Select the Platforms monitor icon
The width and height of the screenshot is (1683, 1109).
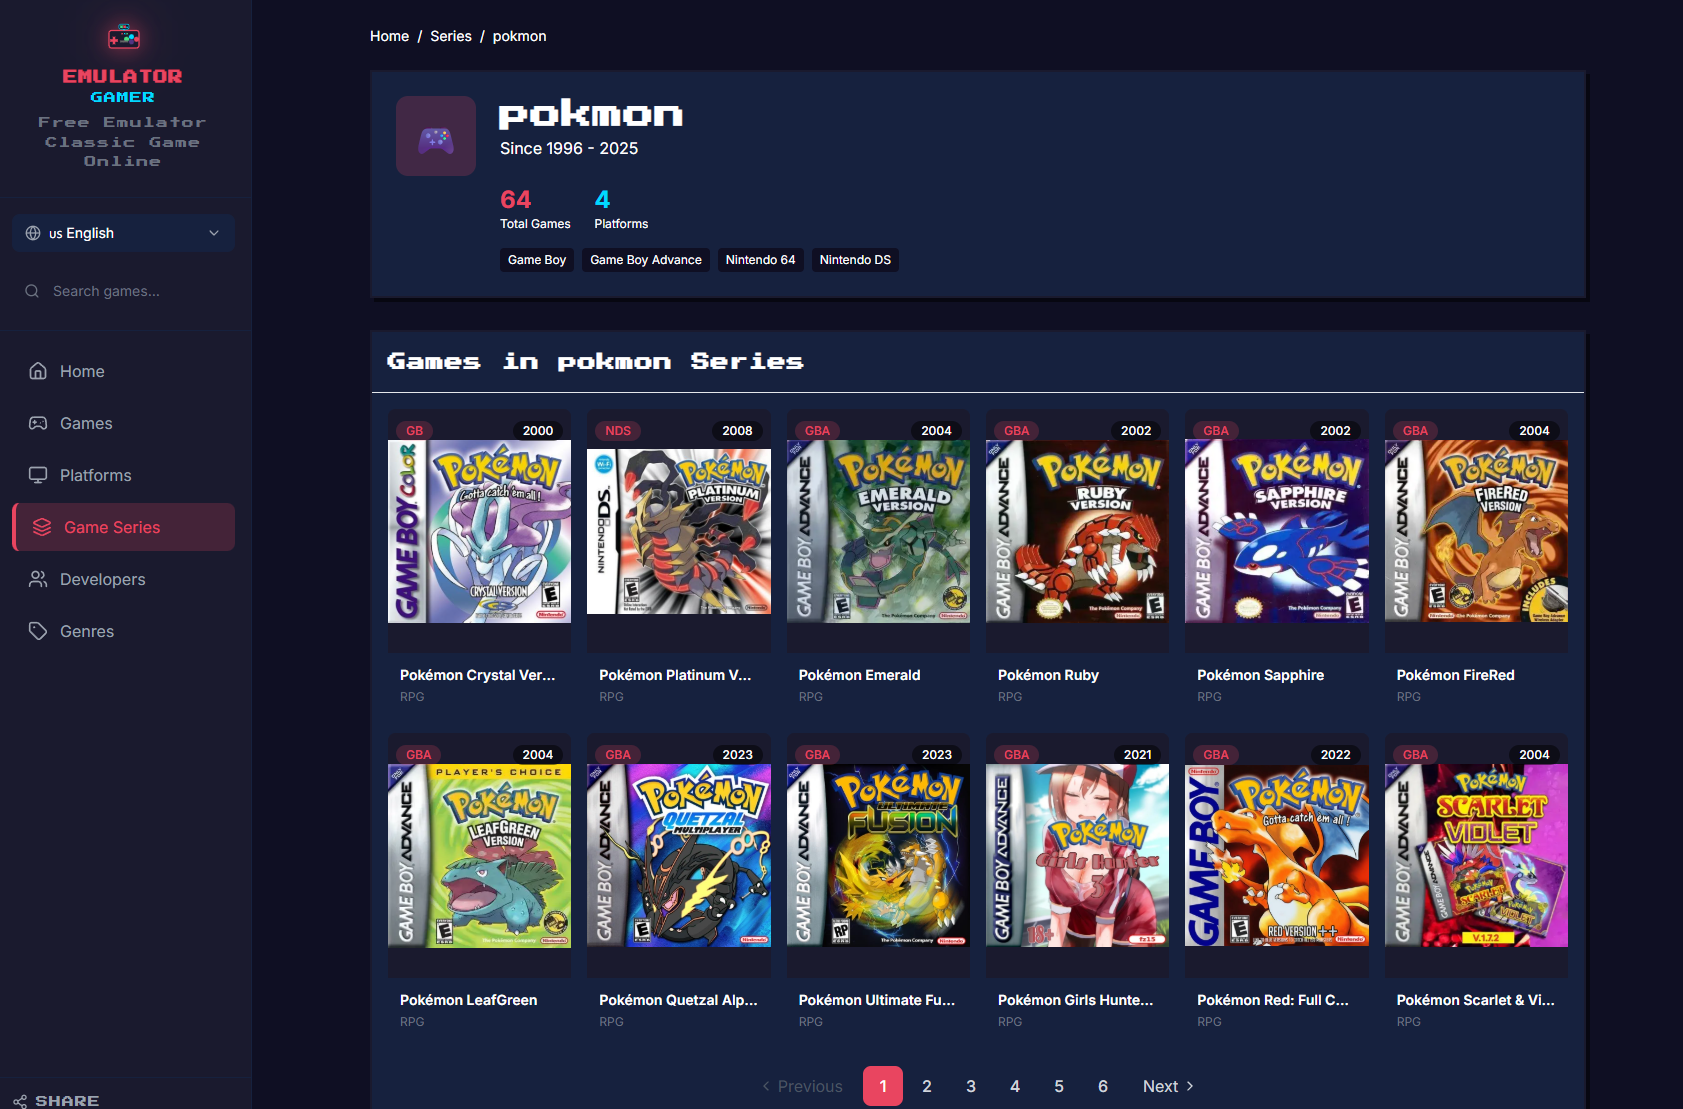(37, 475)
